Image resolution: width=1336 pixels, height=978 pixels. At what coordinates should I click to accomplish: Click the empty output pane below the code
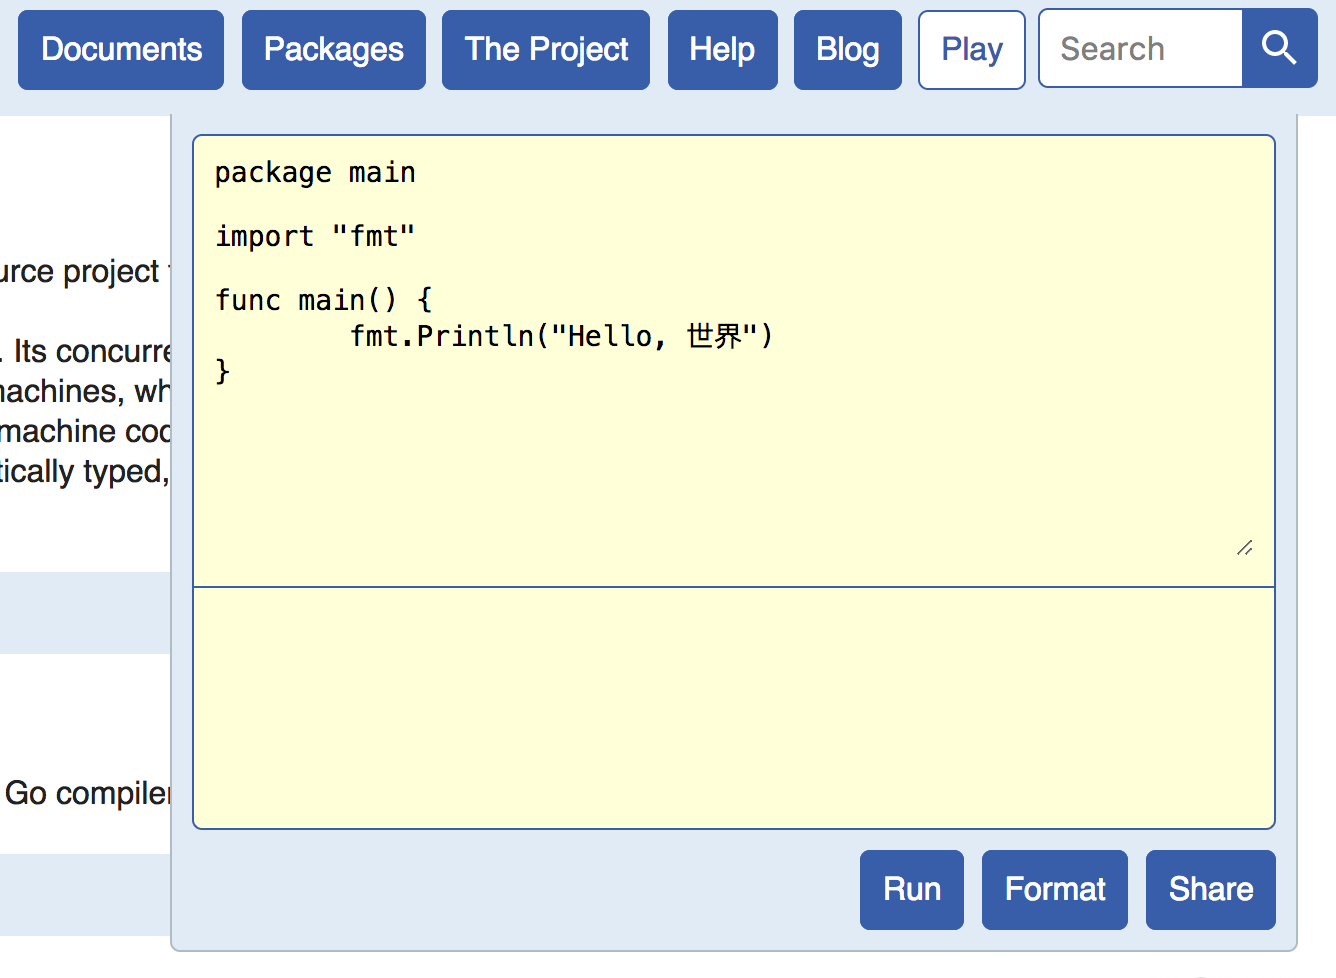click(x=733, y=707)
